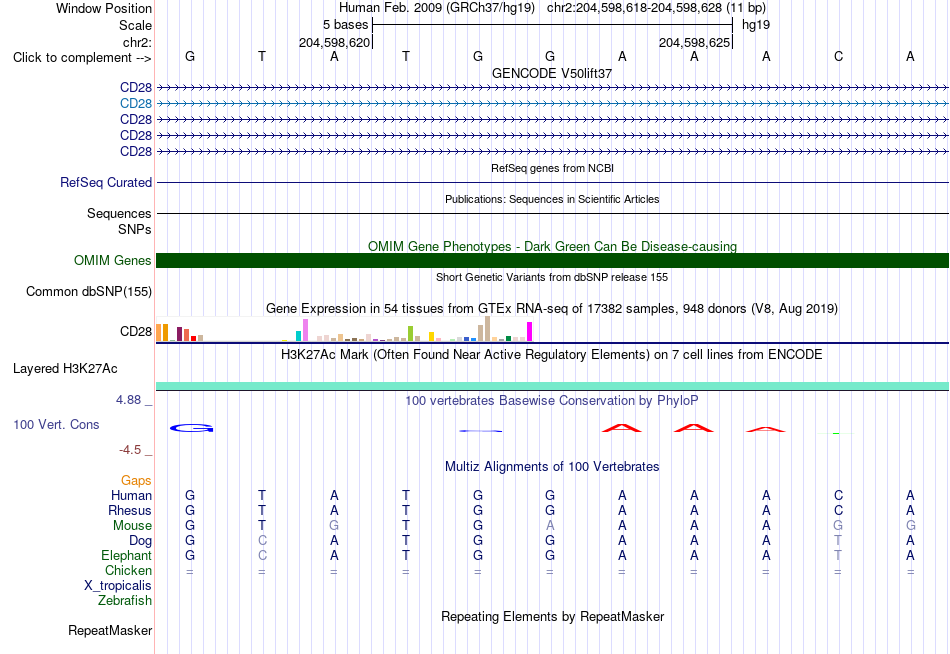Screen dimensions: 950x654
Task: Click the blue G PhyloP conservation logo
Action: tap(191, 428)
